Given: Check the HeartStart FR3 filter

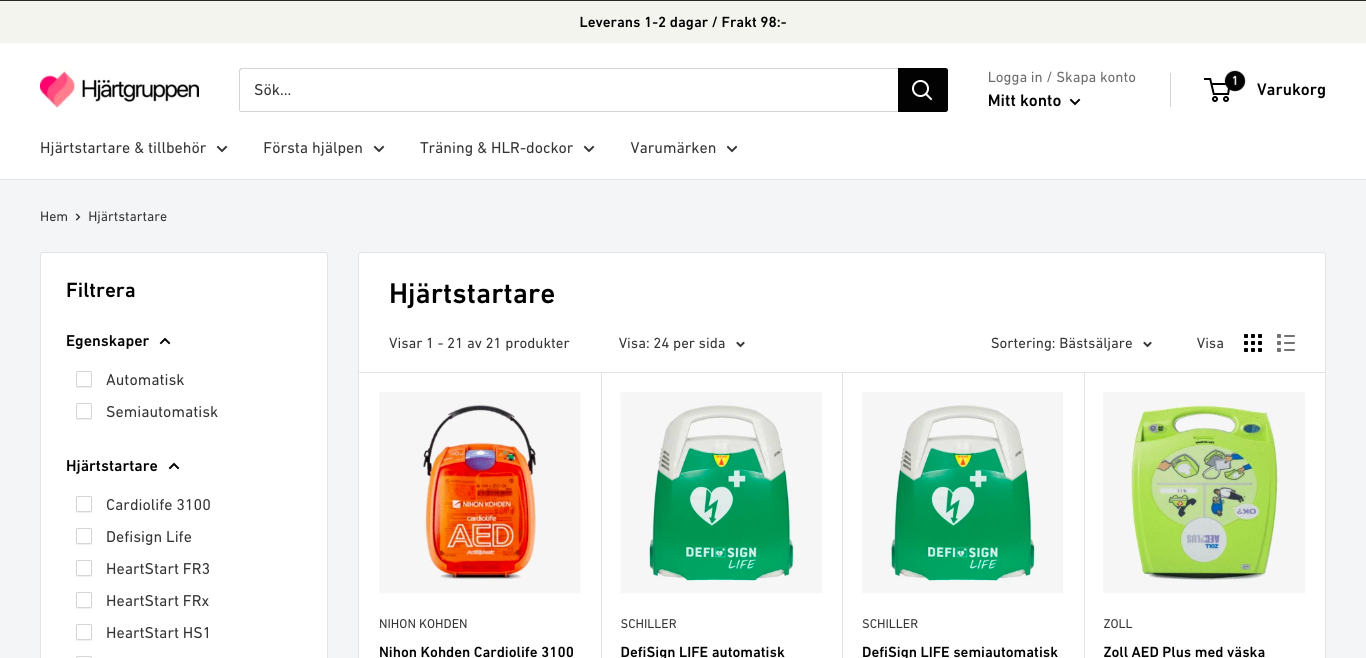Looking at the screenshot, I should tap(84, 568).
